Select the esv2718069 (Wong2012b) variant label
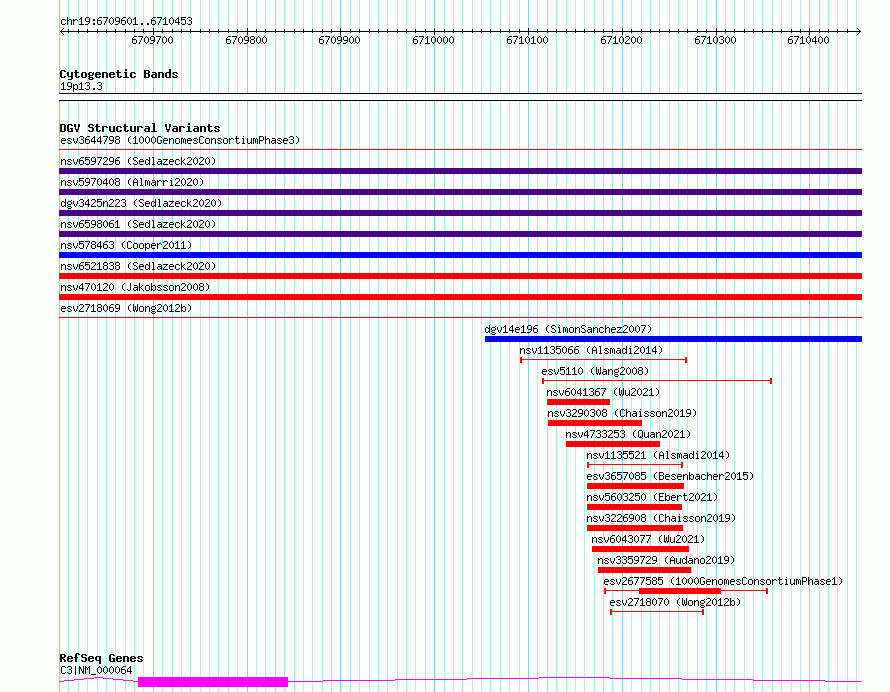Image resolution: width=890 pixels, height=692 pixels. [x=126, y=308]
